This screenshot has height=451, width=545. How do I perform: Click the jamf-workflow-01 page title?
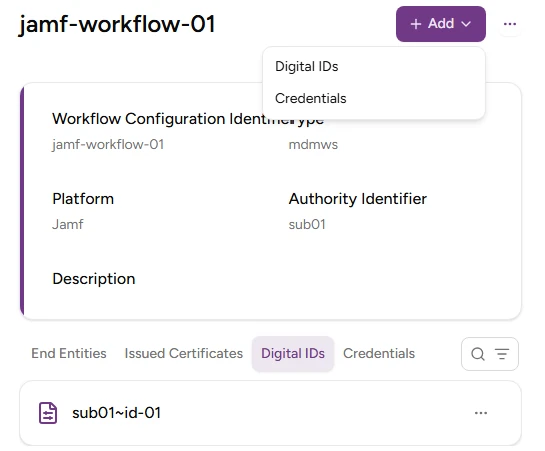(x=117, y=24)
